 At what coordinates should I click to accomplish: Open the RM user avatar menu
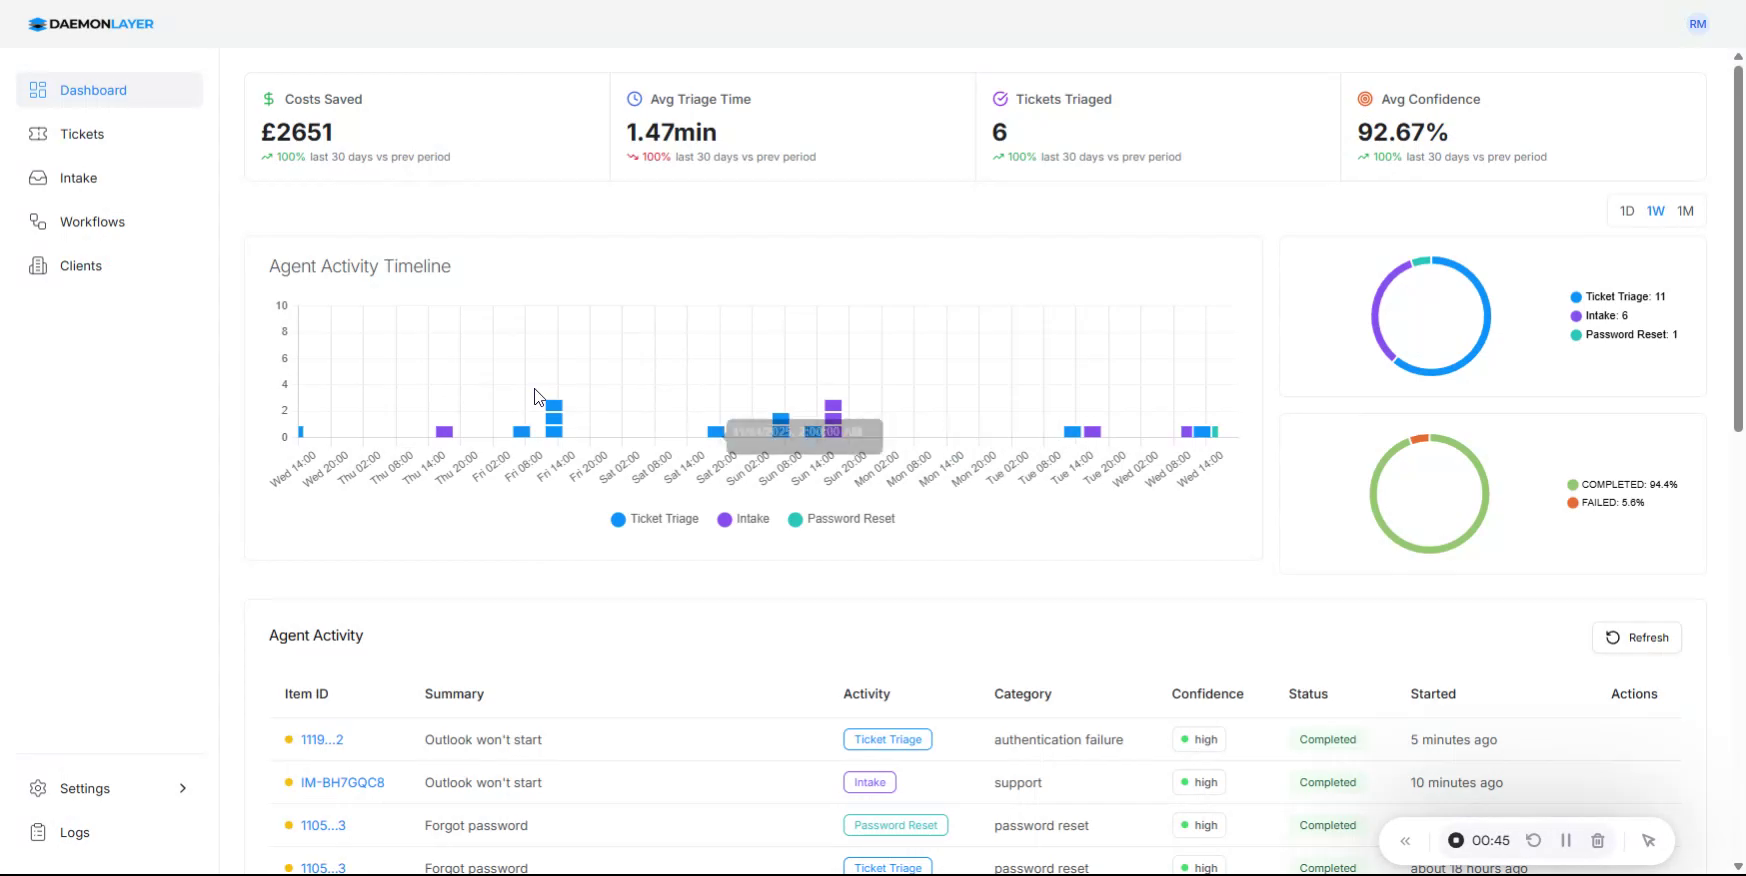pyautogui.click(x=1698, y=24)
